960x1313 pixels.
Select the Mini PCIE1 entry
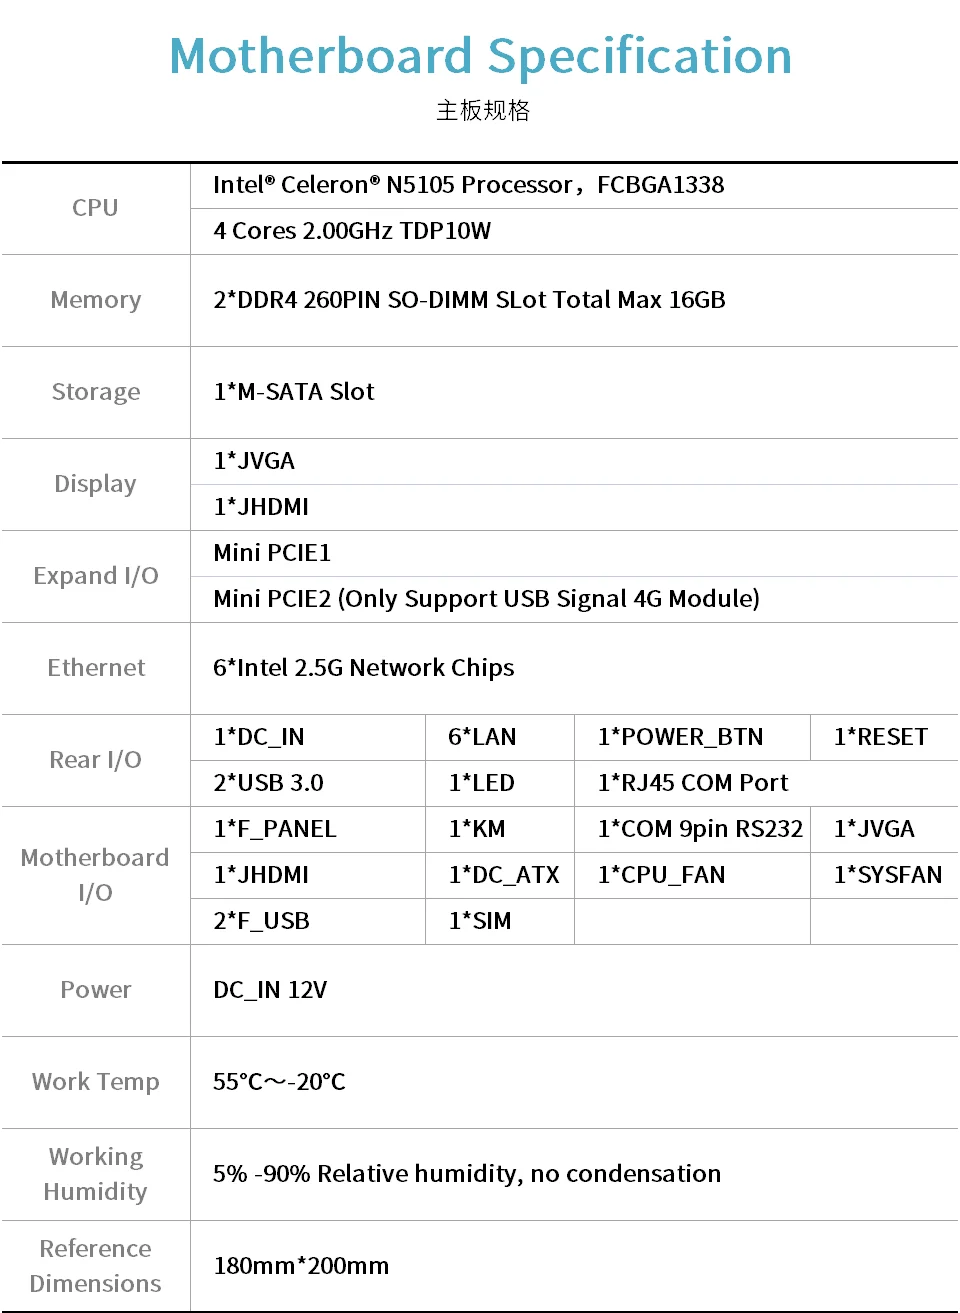[x=272, y=553]
